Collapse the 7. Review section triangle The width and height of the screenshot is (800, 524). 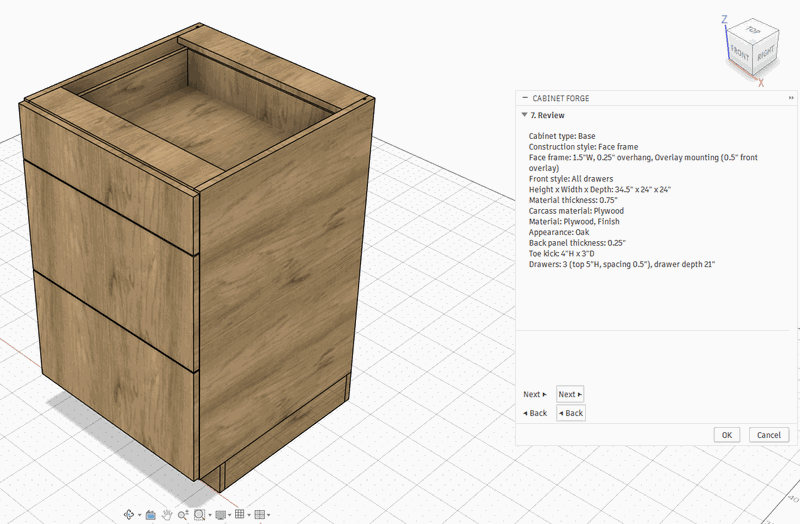524,115
